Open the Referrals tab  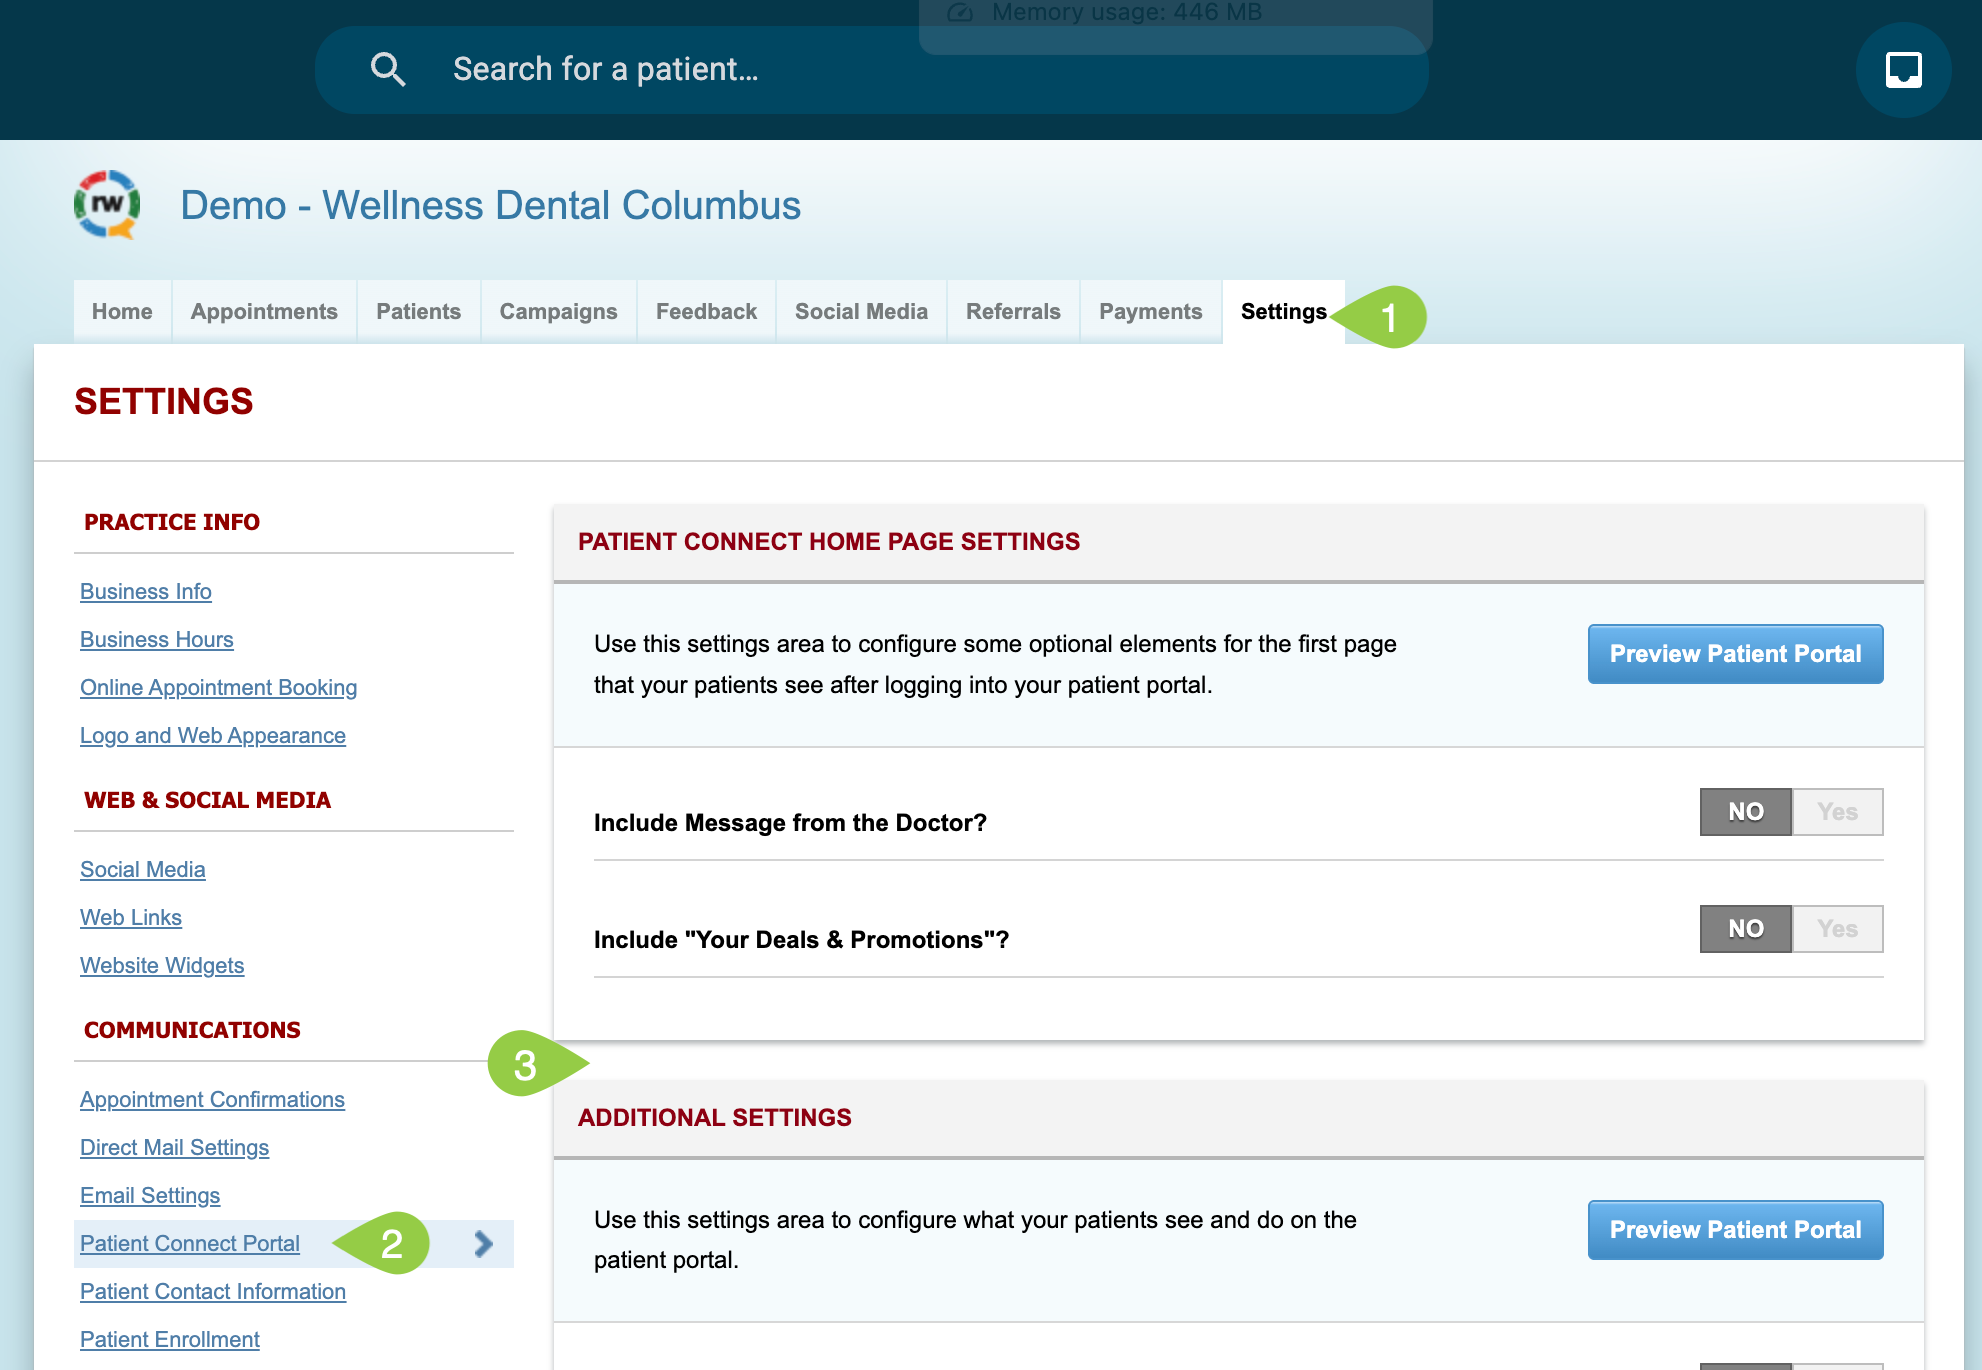coord(1013,312)
